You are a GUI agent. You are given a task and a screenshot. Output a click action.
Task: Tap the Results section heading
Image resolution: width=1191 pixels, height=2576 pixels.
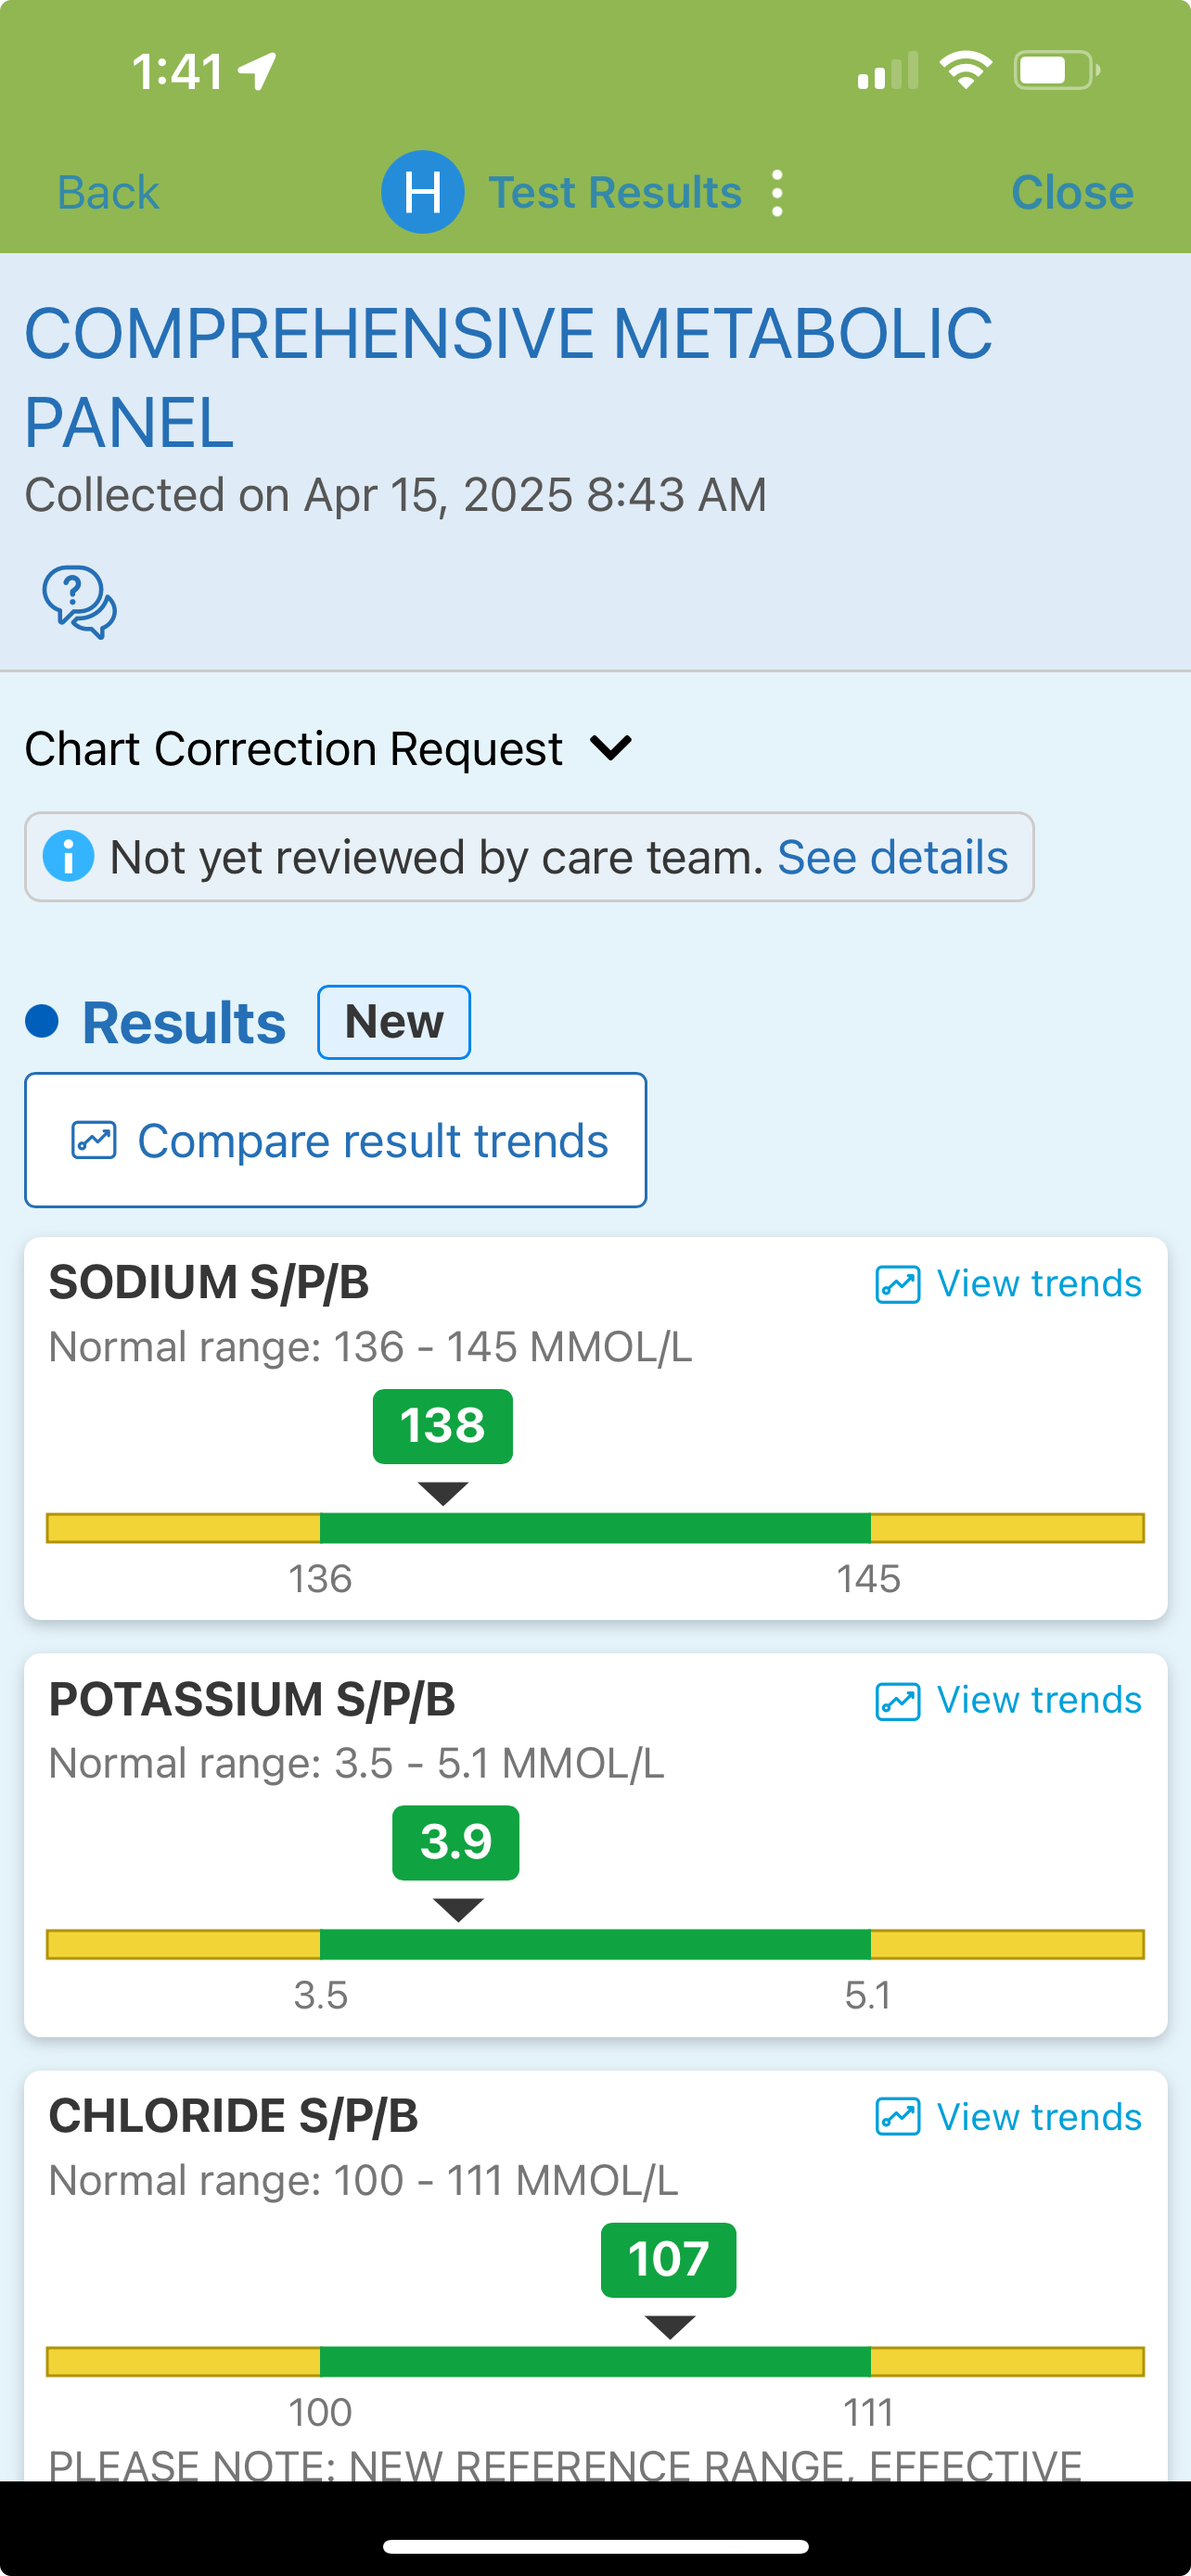click(184, 1023)
